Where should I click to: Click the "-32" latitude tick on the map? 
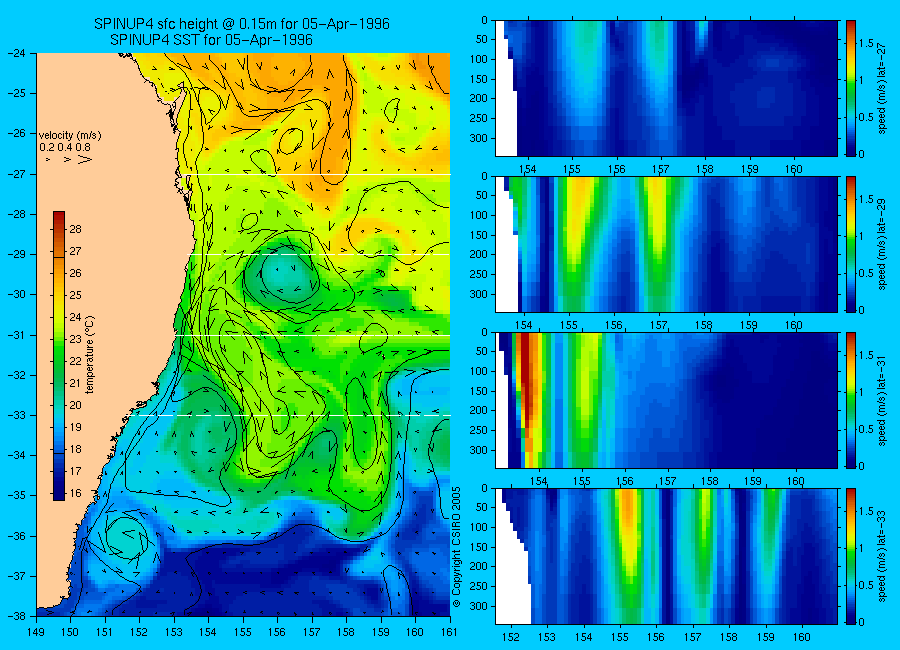16,375
